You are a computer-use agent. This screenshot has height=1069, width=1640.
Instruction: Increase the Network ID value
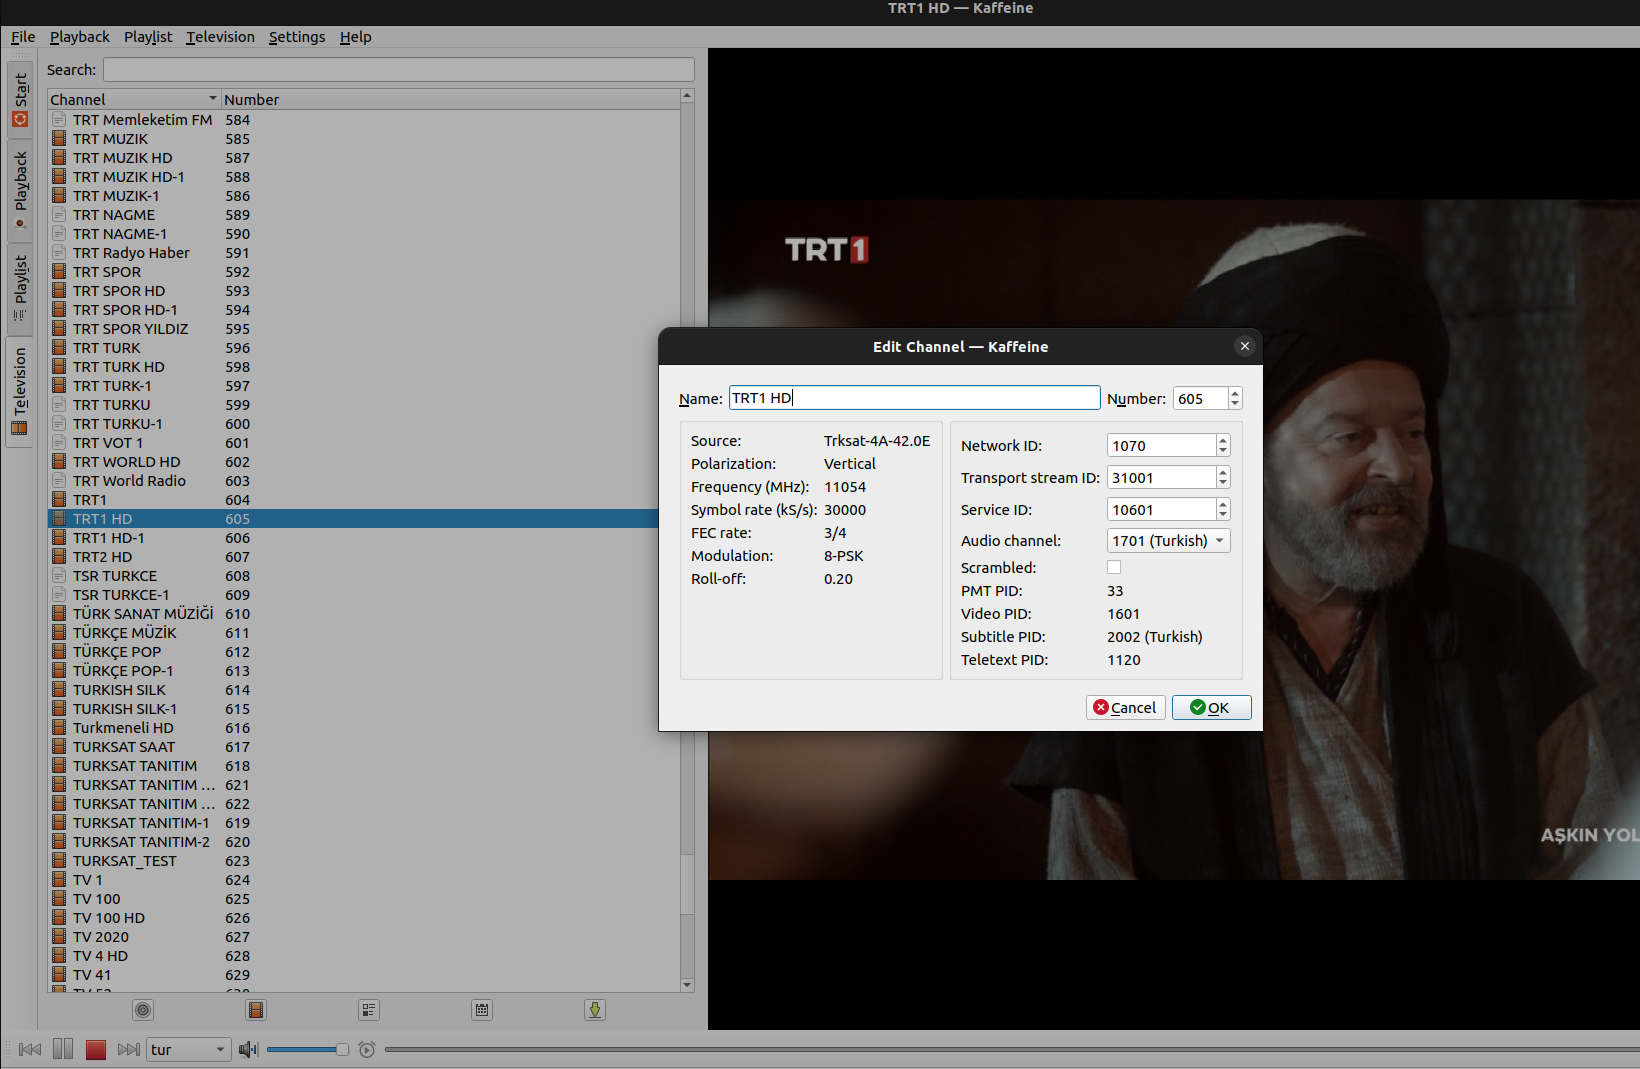[1223, 440]
